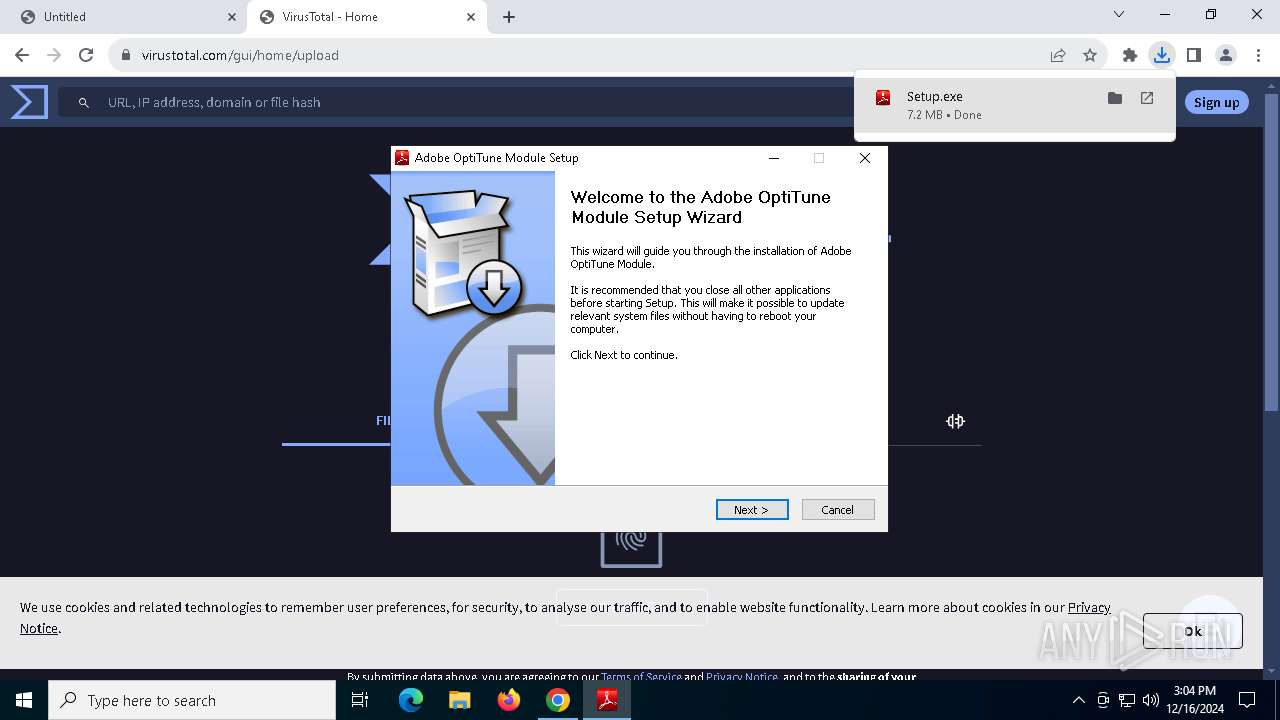Open network settings tray icon
This screenshot has height=720, width=1280.
coord(1127,700)
